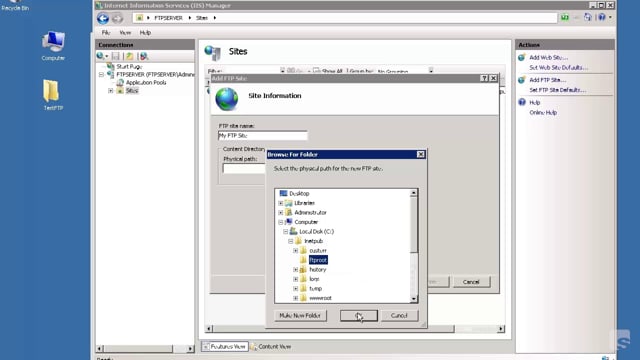Switch to Features View tab
The width and height of the screenshot is (640, 360).
(x=224, y=347)
